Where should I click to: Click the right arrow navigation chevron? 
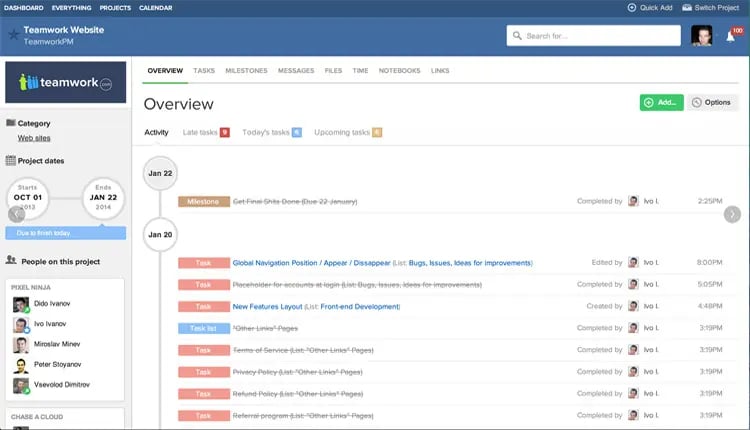pos(733,214)
